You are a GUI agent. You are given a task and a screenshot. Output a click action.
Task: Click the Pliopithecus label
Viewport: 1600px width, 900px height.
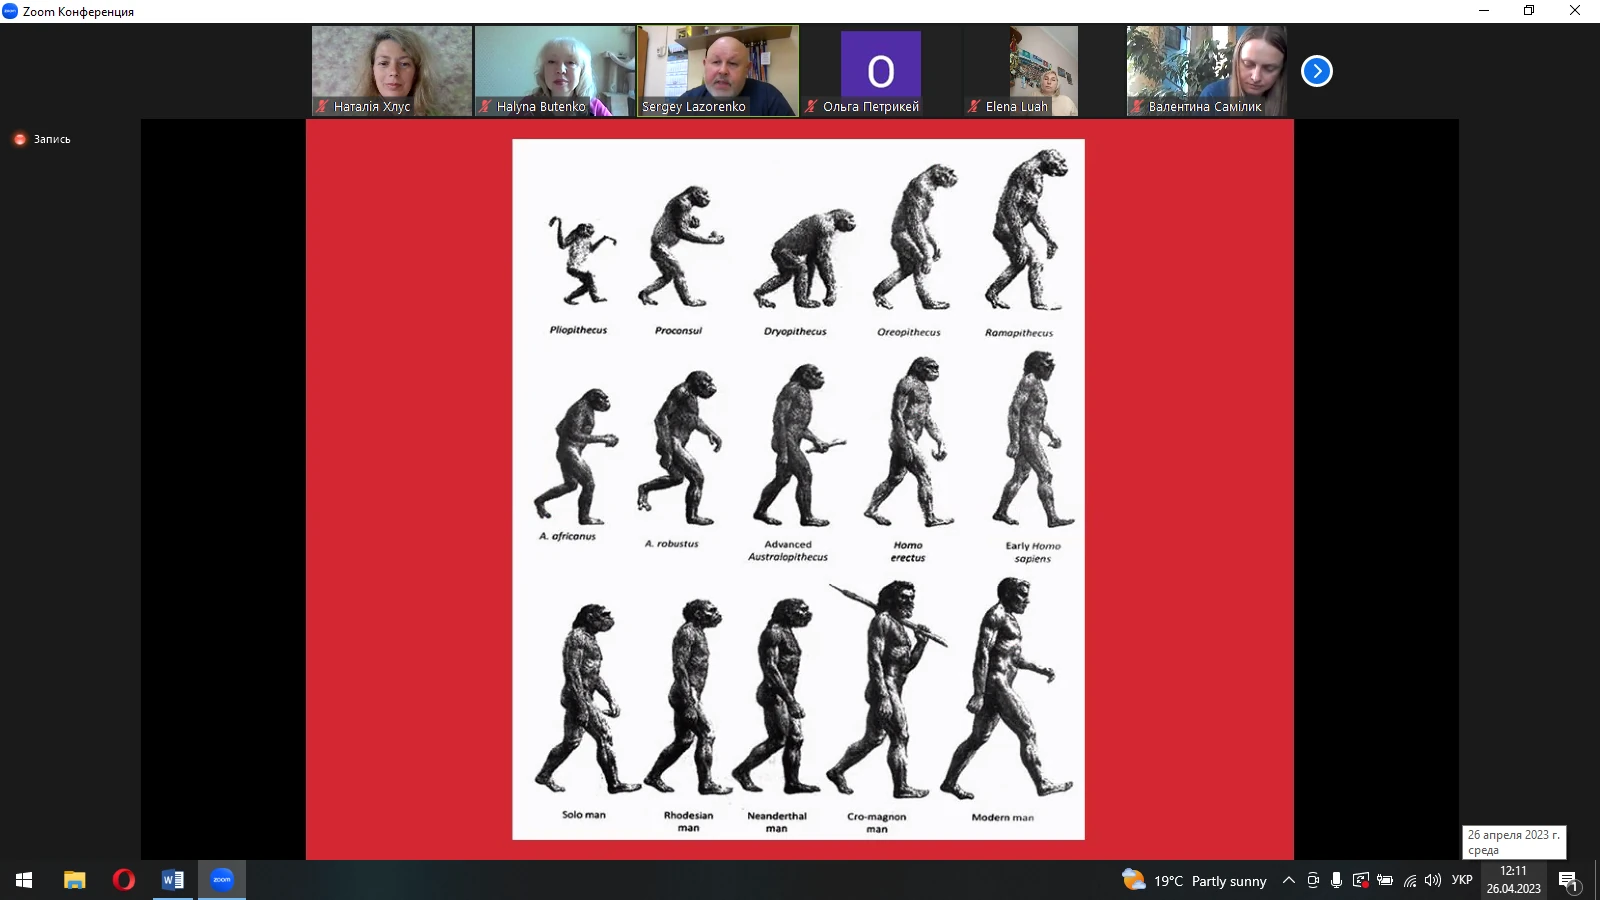click(x=578, y=330)
